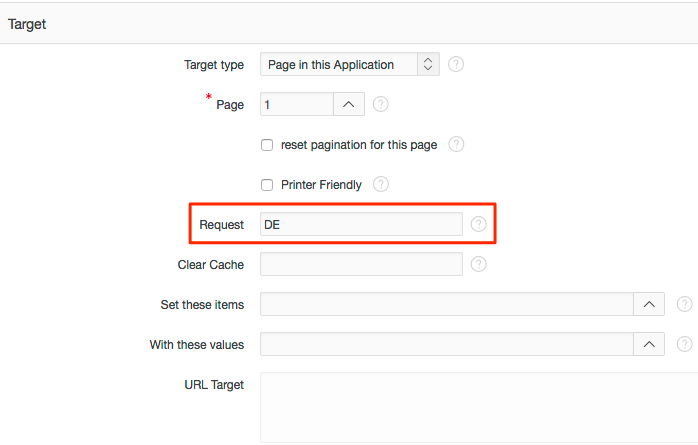Show help for With these values

pos(684,344)
